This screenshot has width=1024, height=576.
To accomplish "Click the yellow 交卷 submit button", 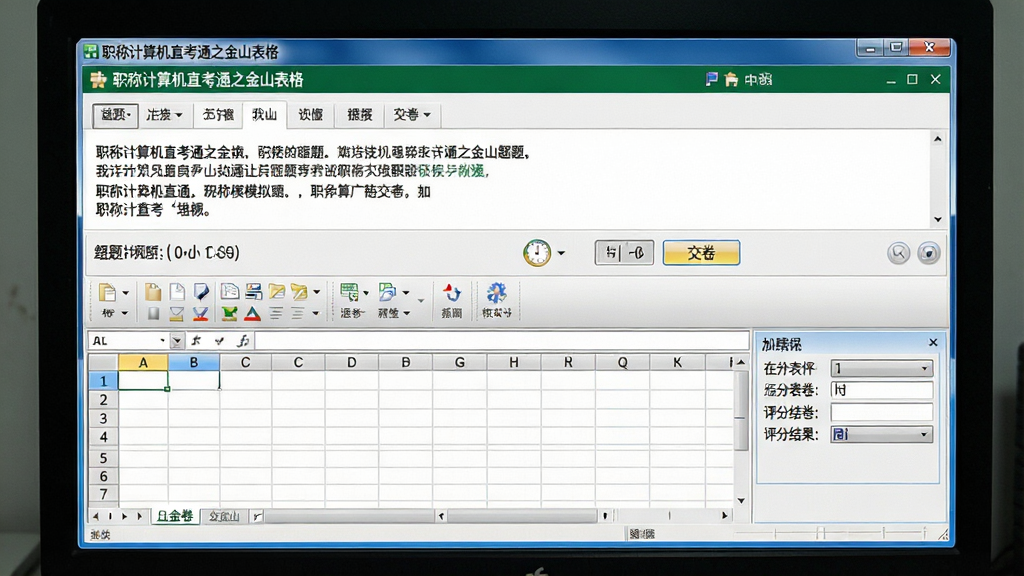I will pyautogui.click(x=701, y=253).
